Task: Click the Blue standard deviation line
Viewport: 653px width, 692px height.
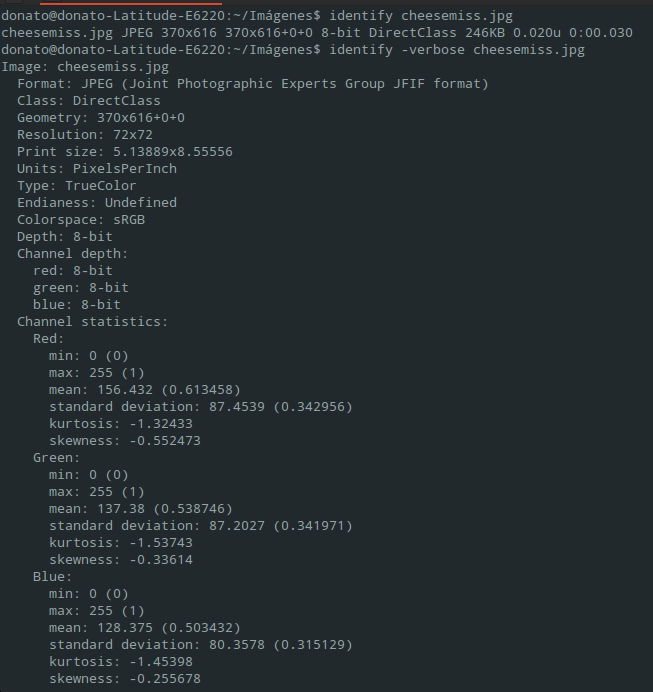Action: pyautogui.click(x=200, y=644)
